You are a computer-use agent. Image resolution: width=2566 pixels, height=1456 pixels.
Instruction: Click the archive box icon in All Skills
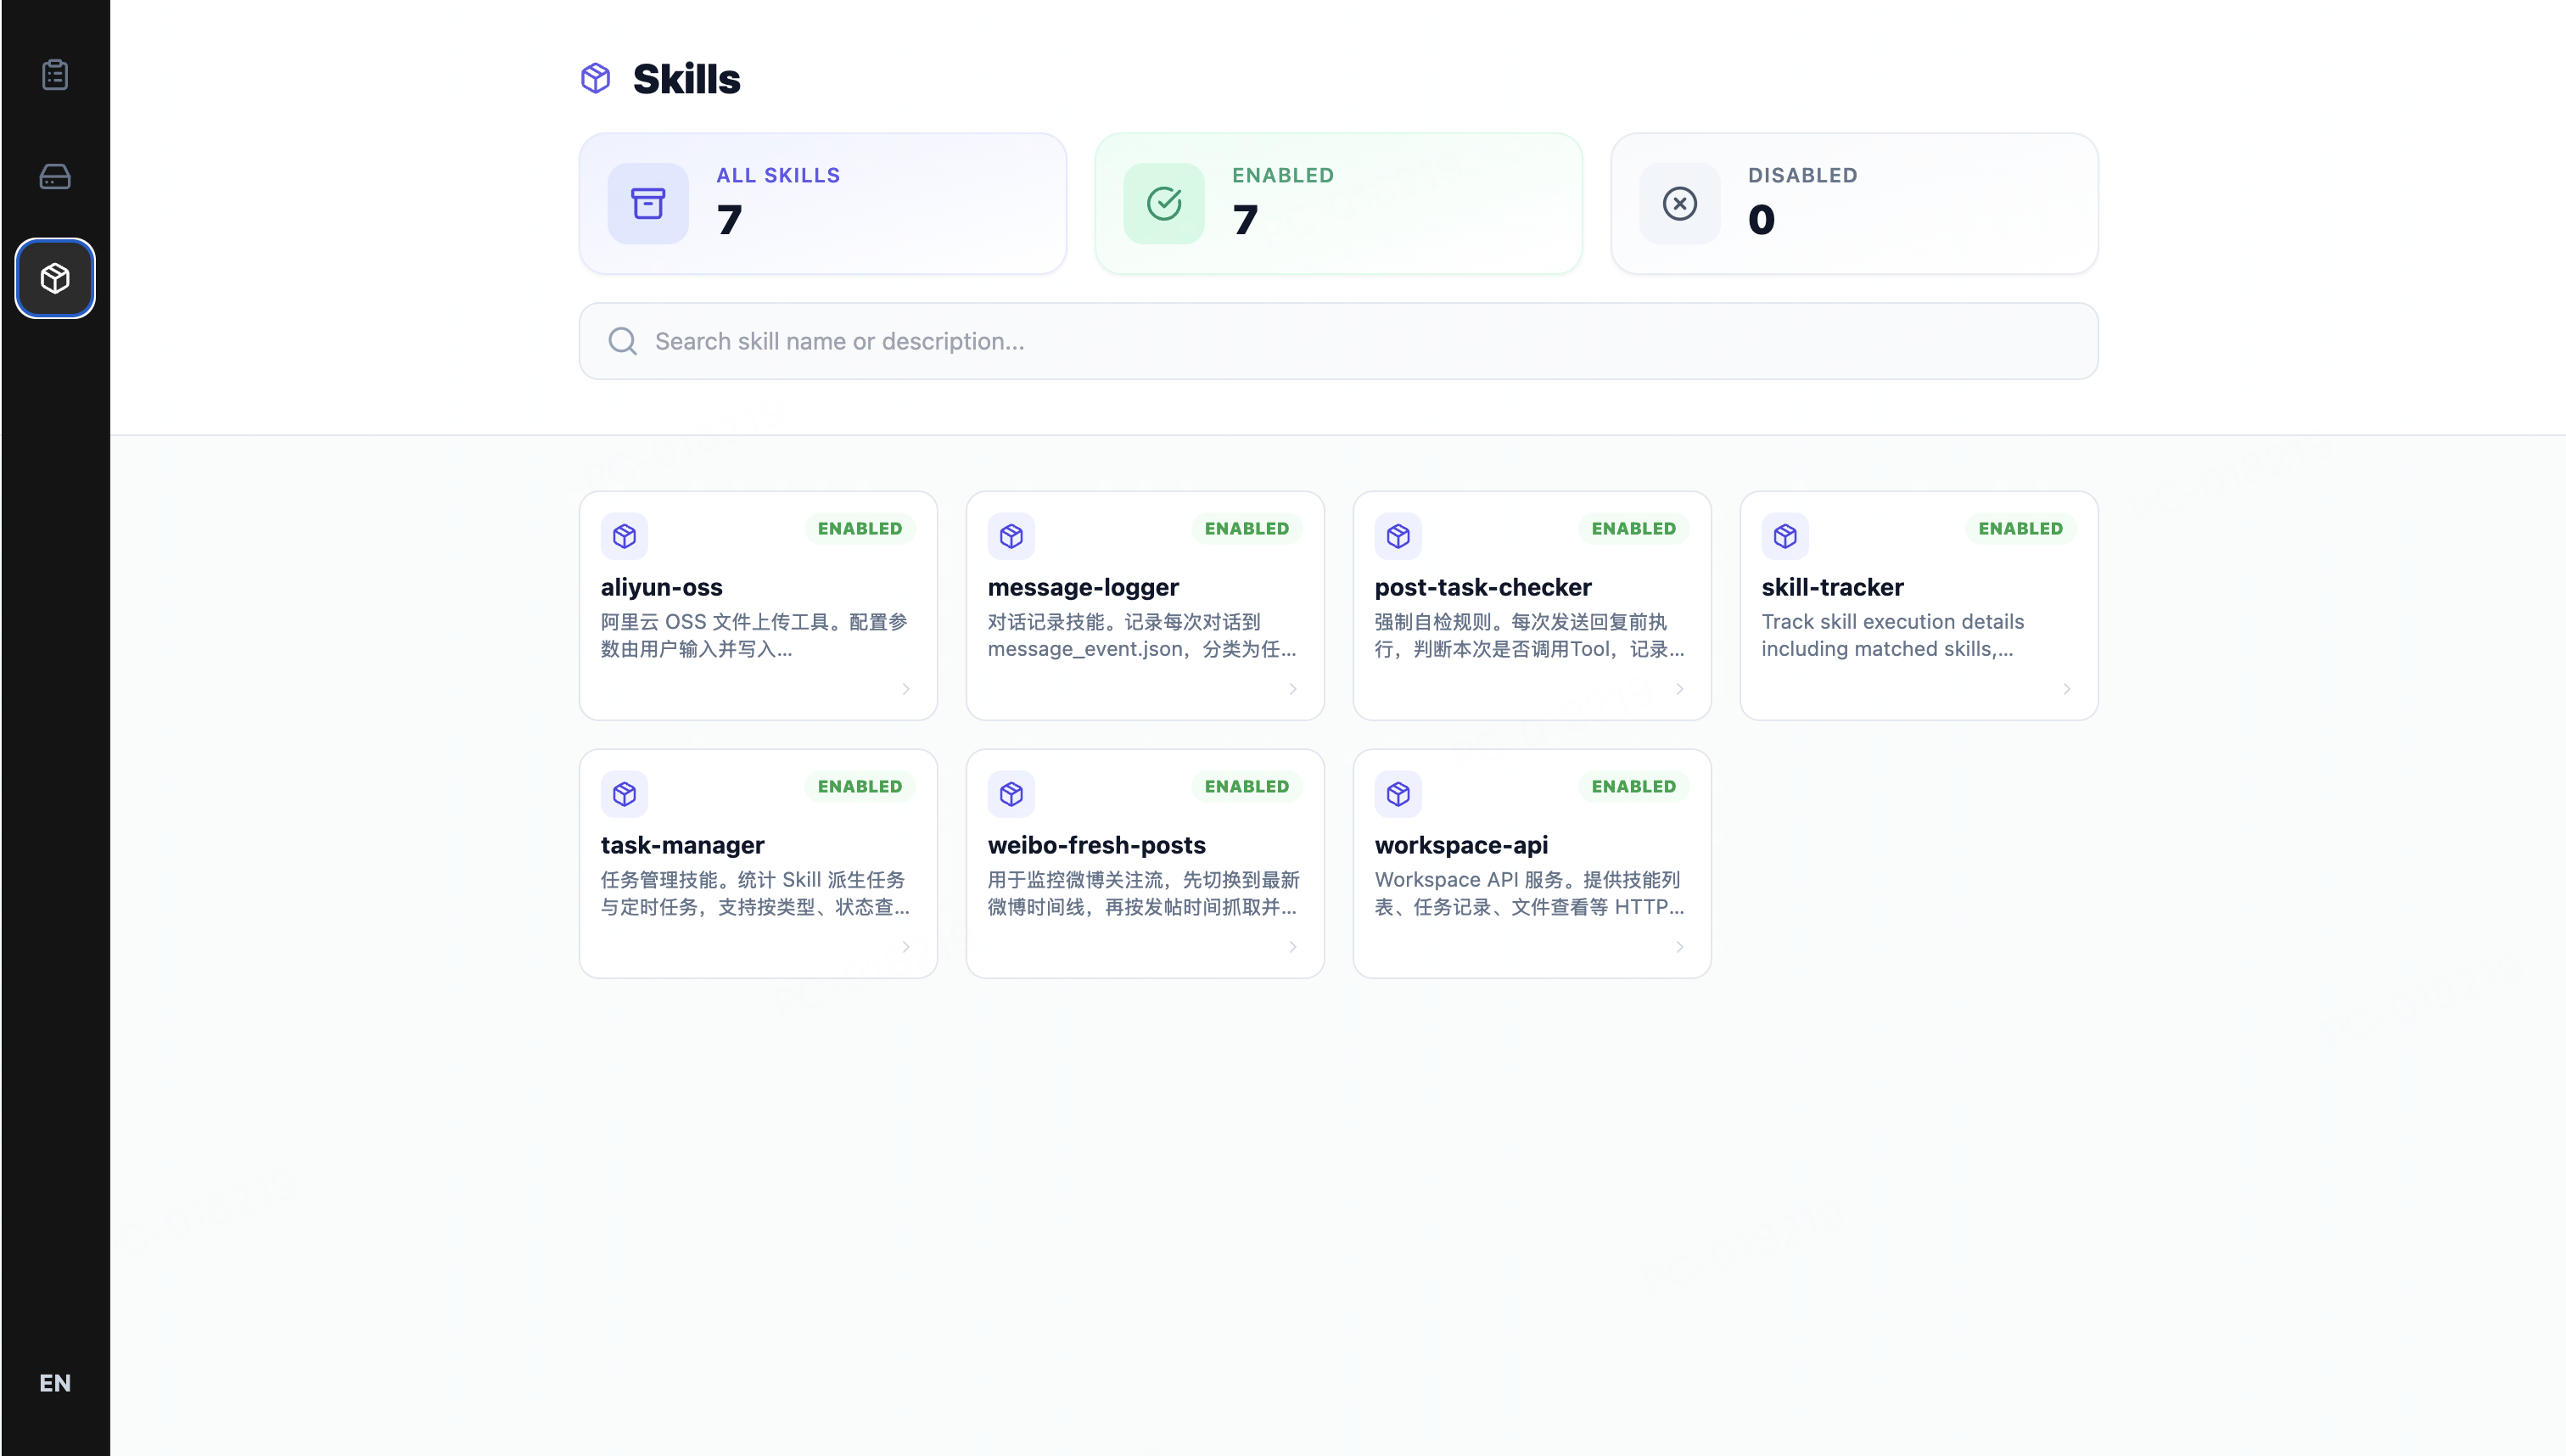[x=648, y=204]
